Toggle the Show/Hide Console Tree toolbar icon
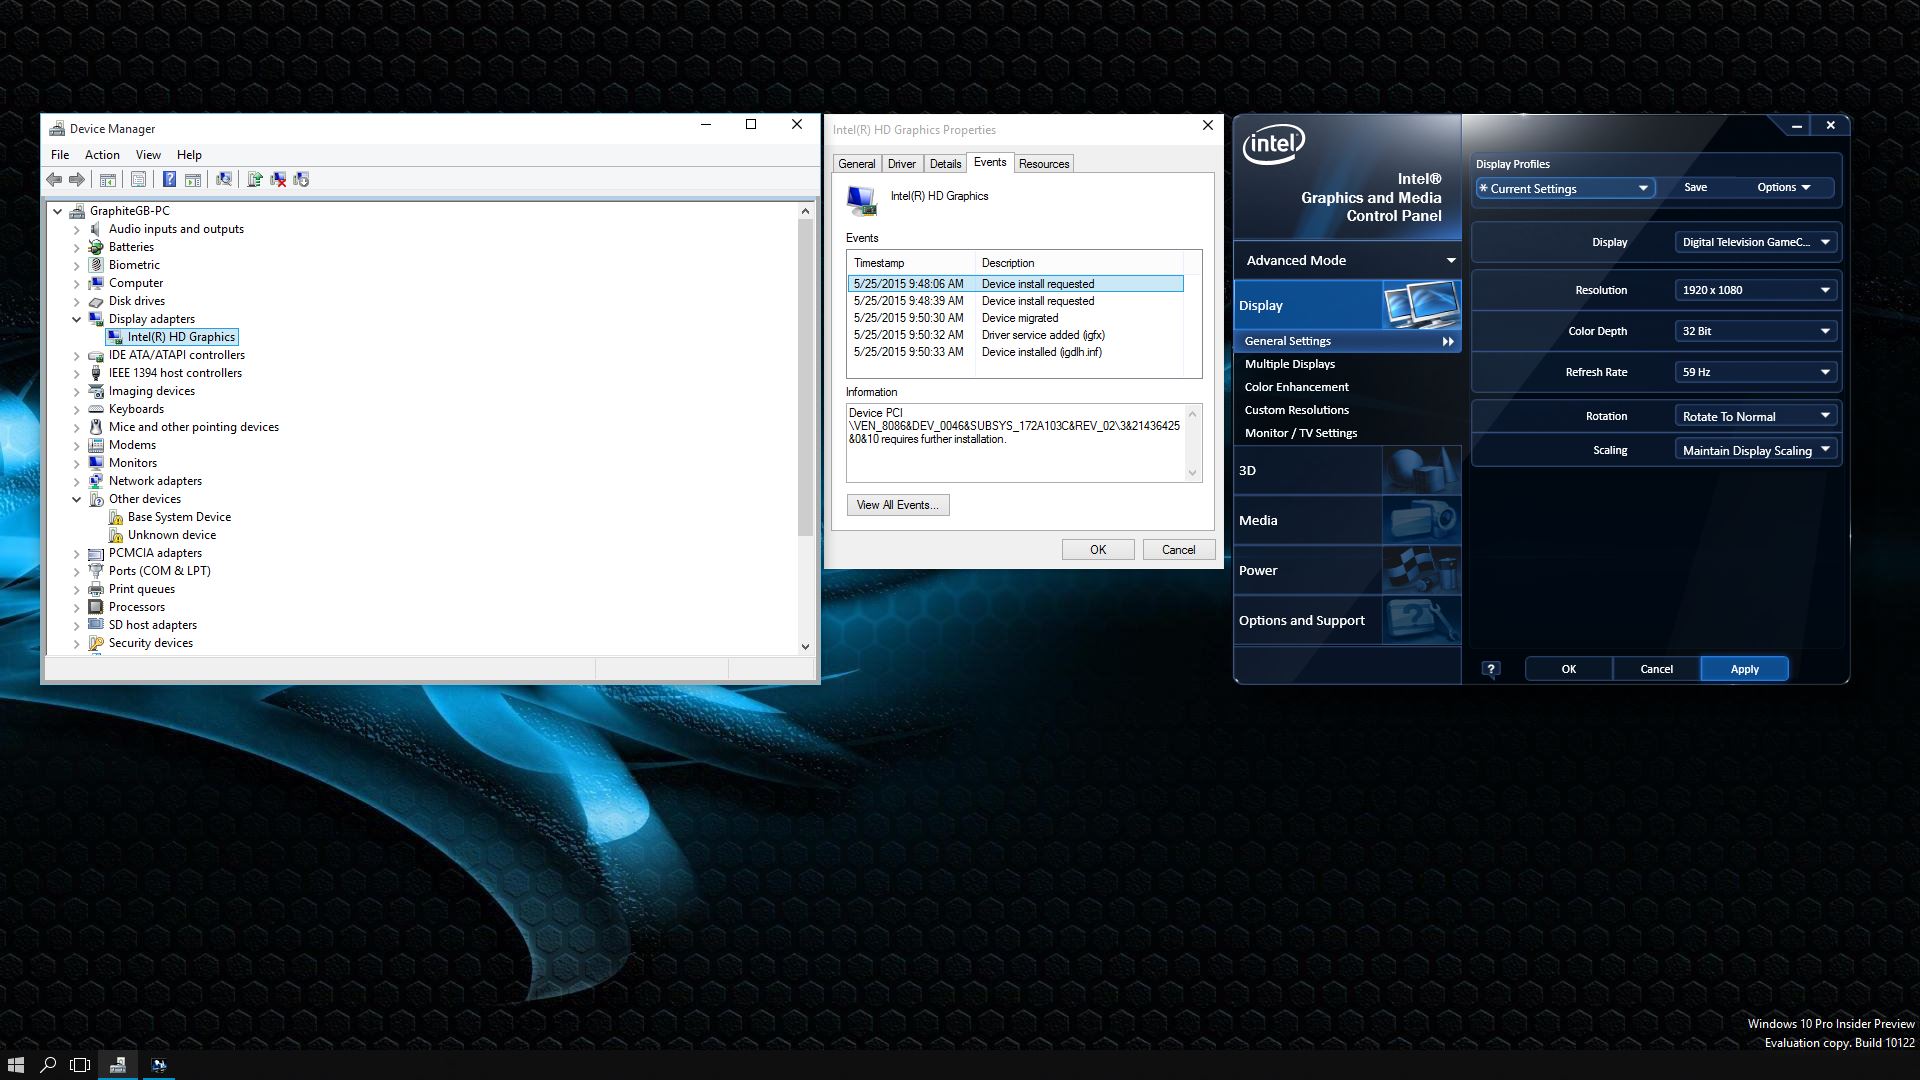Viewport: 1920px width, 1080px height. click(108, 179)
